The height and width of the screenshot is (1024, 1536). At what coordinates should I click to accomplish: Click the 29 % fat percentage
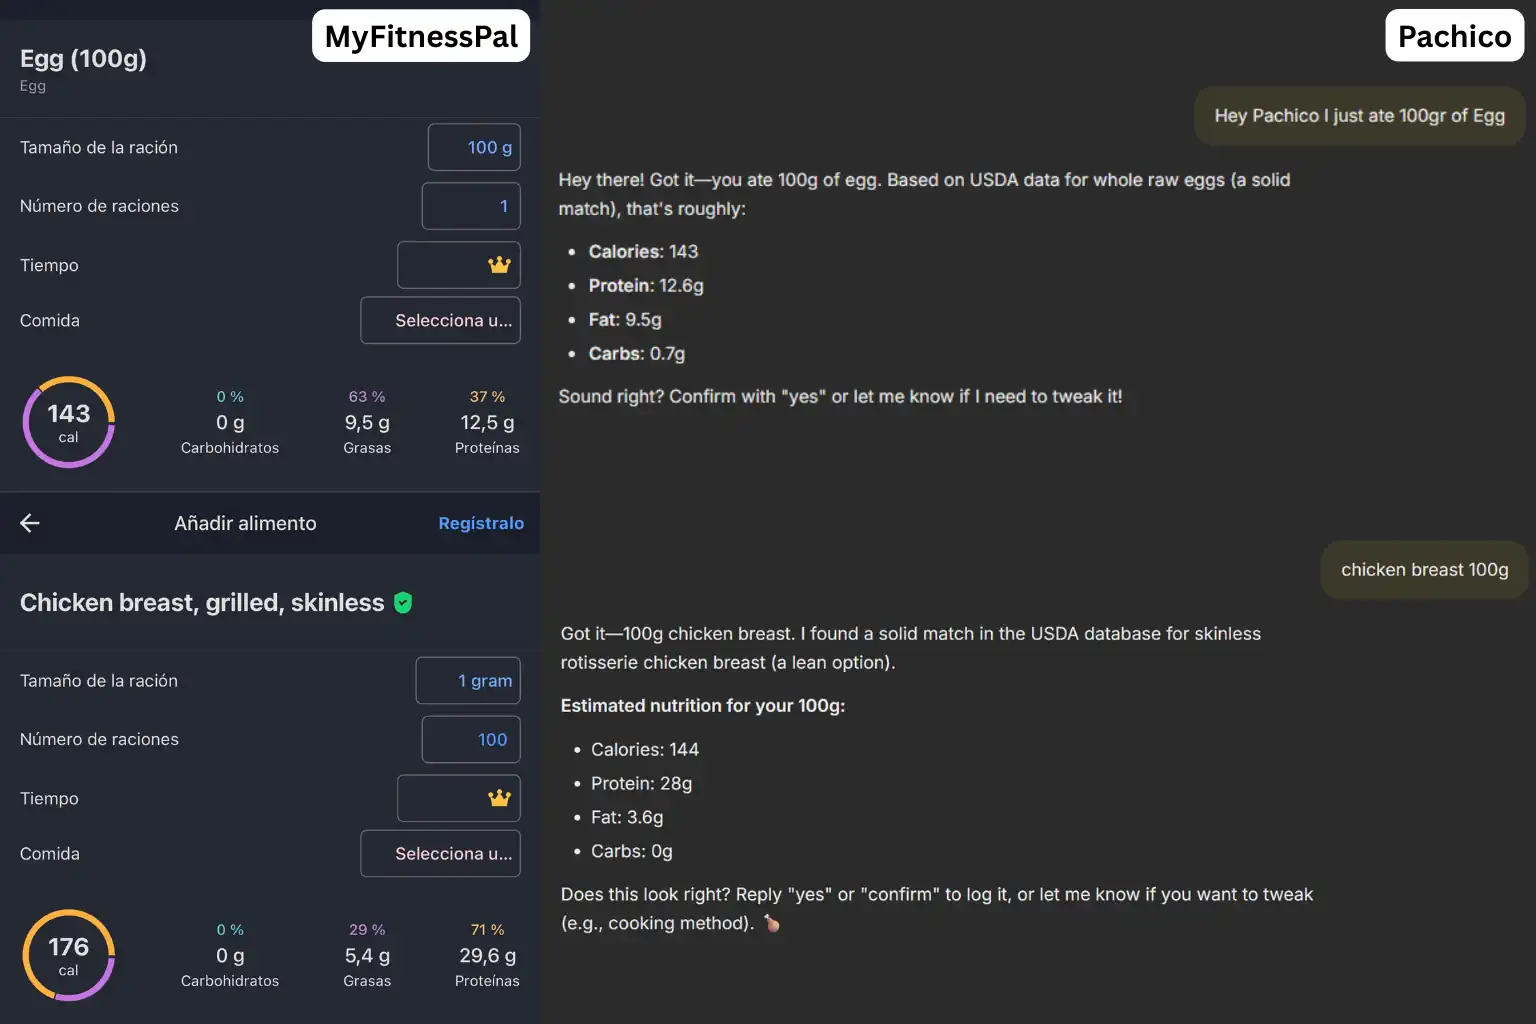[x=367, y=929]
